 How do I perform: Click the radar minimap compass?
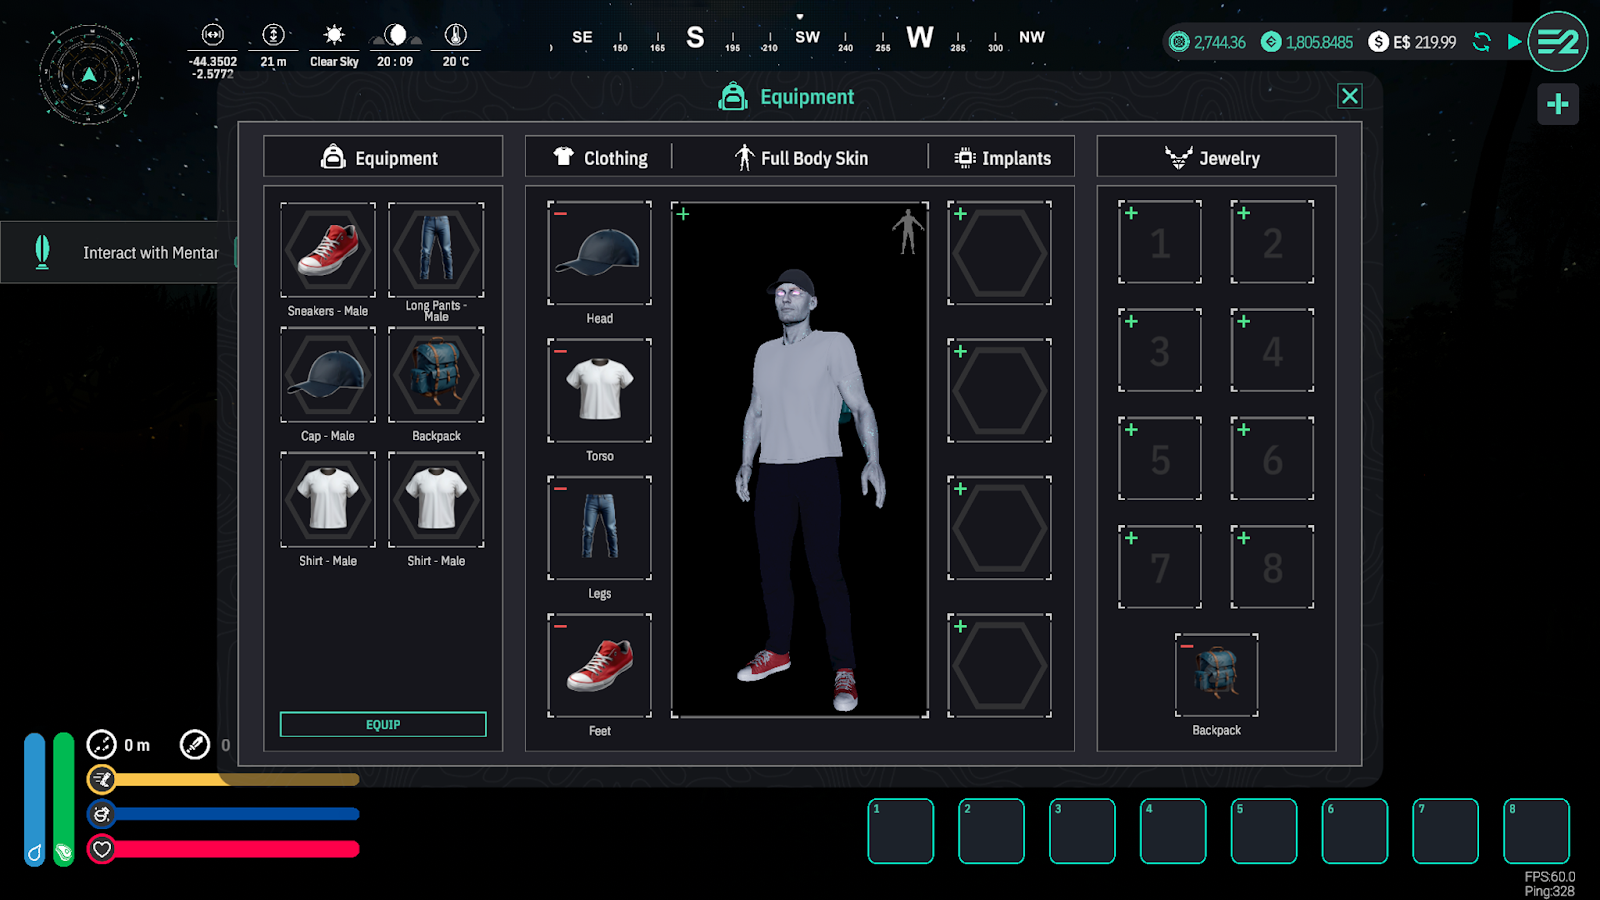[90, 75]
